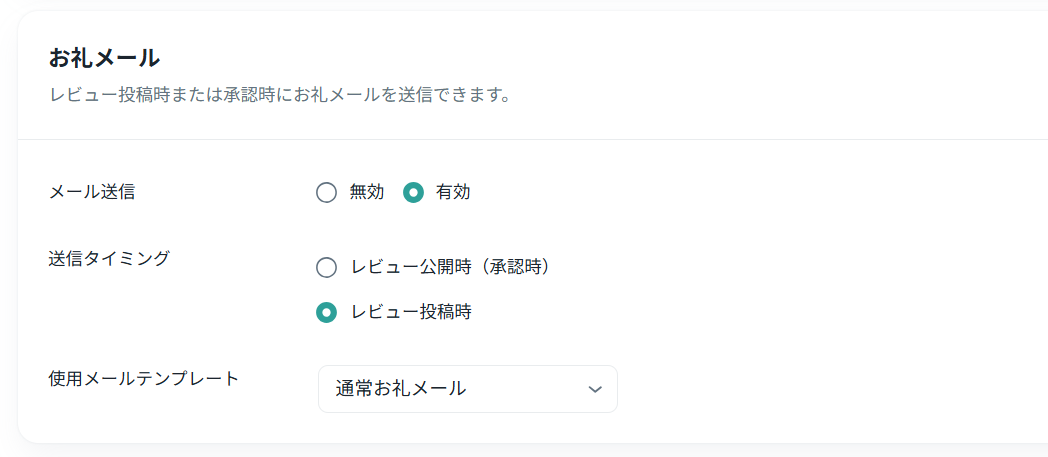Click the chevron arrow in the template dropdown
This screenshot has height=457, width=1048.
point(595,389)
